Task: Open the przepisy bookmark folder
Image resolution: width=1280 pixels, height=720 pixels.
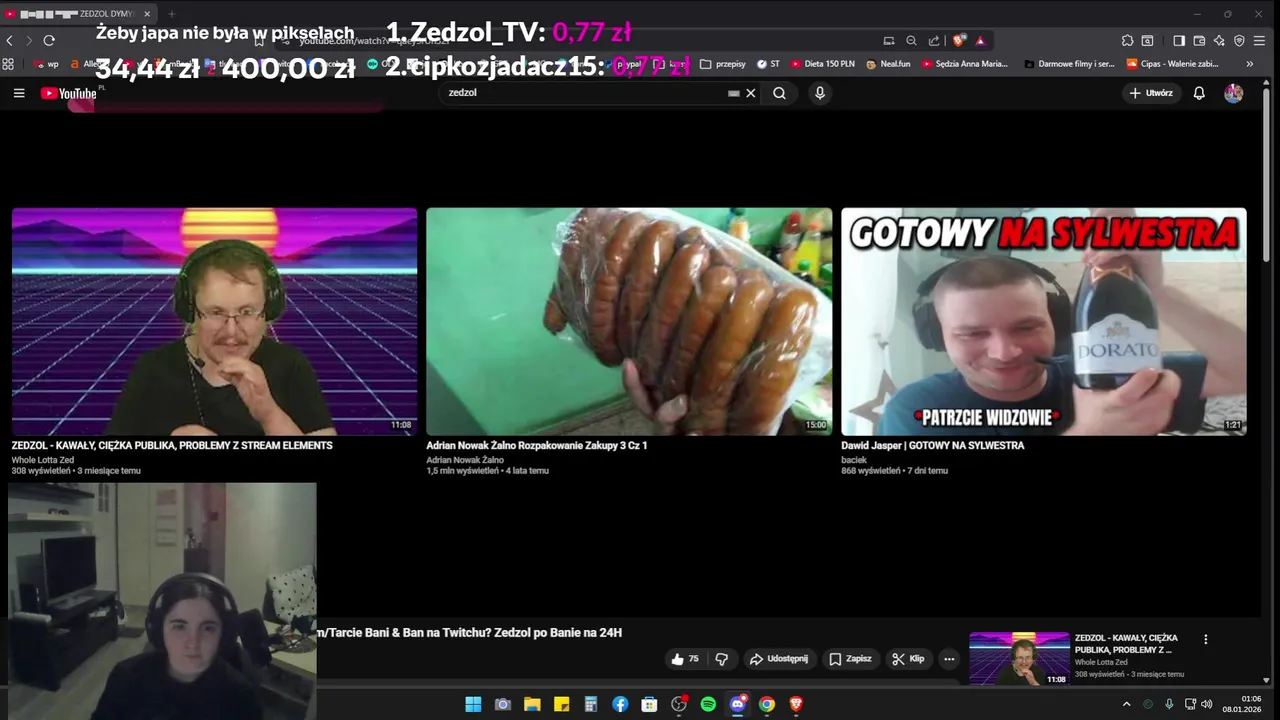Action: tap(723, 64)
